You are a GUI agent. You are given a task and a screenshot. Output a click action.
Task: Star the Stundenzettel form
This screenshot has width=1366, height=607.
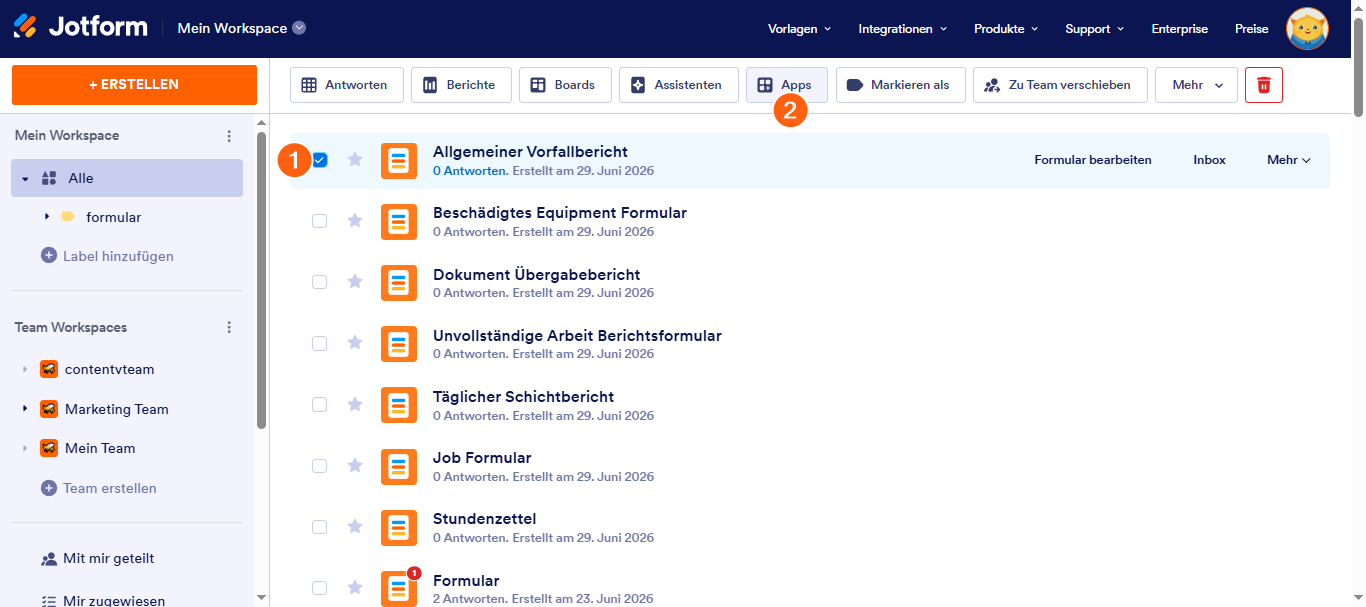coord(354,526)
